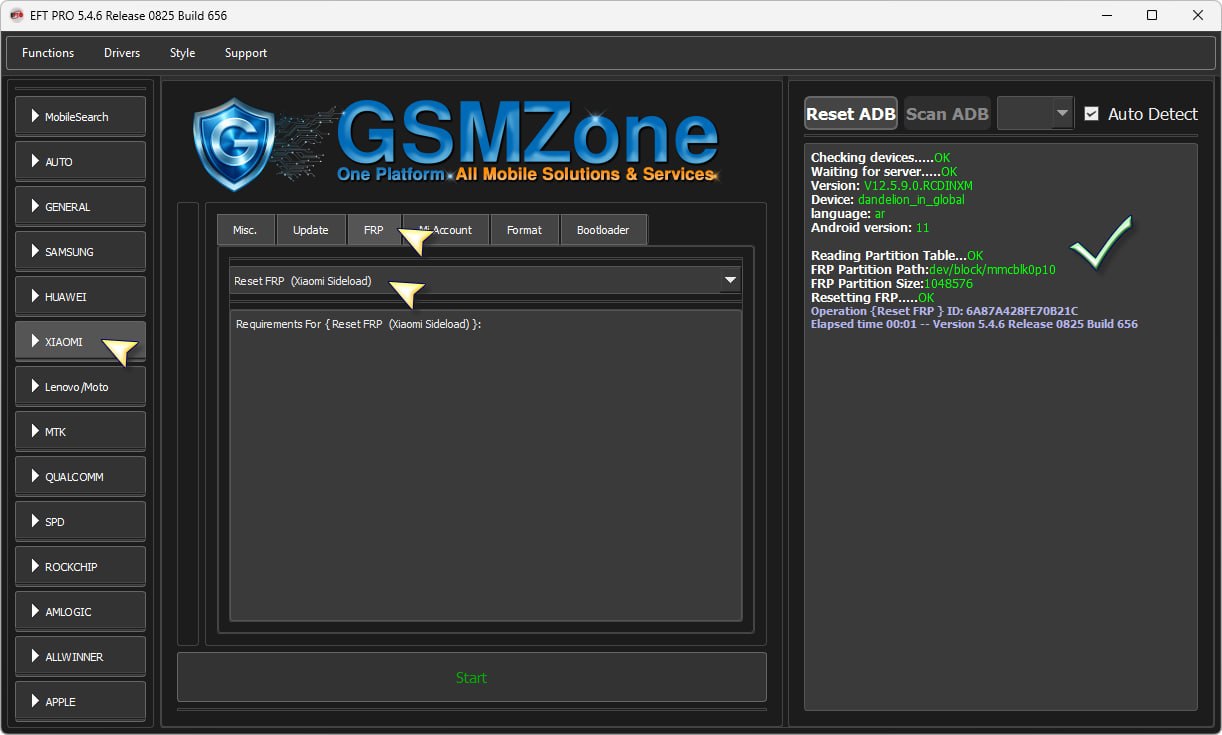Image resolution: width=1222 pixels, height=735 pixels.
Task: Open the HUAWEI category
Action: tap(80, 296)
